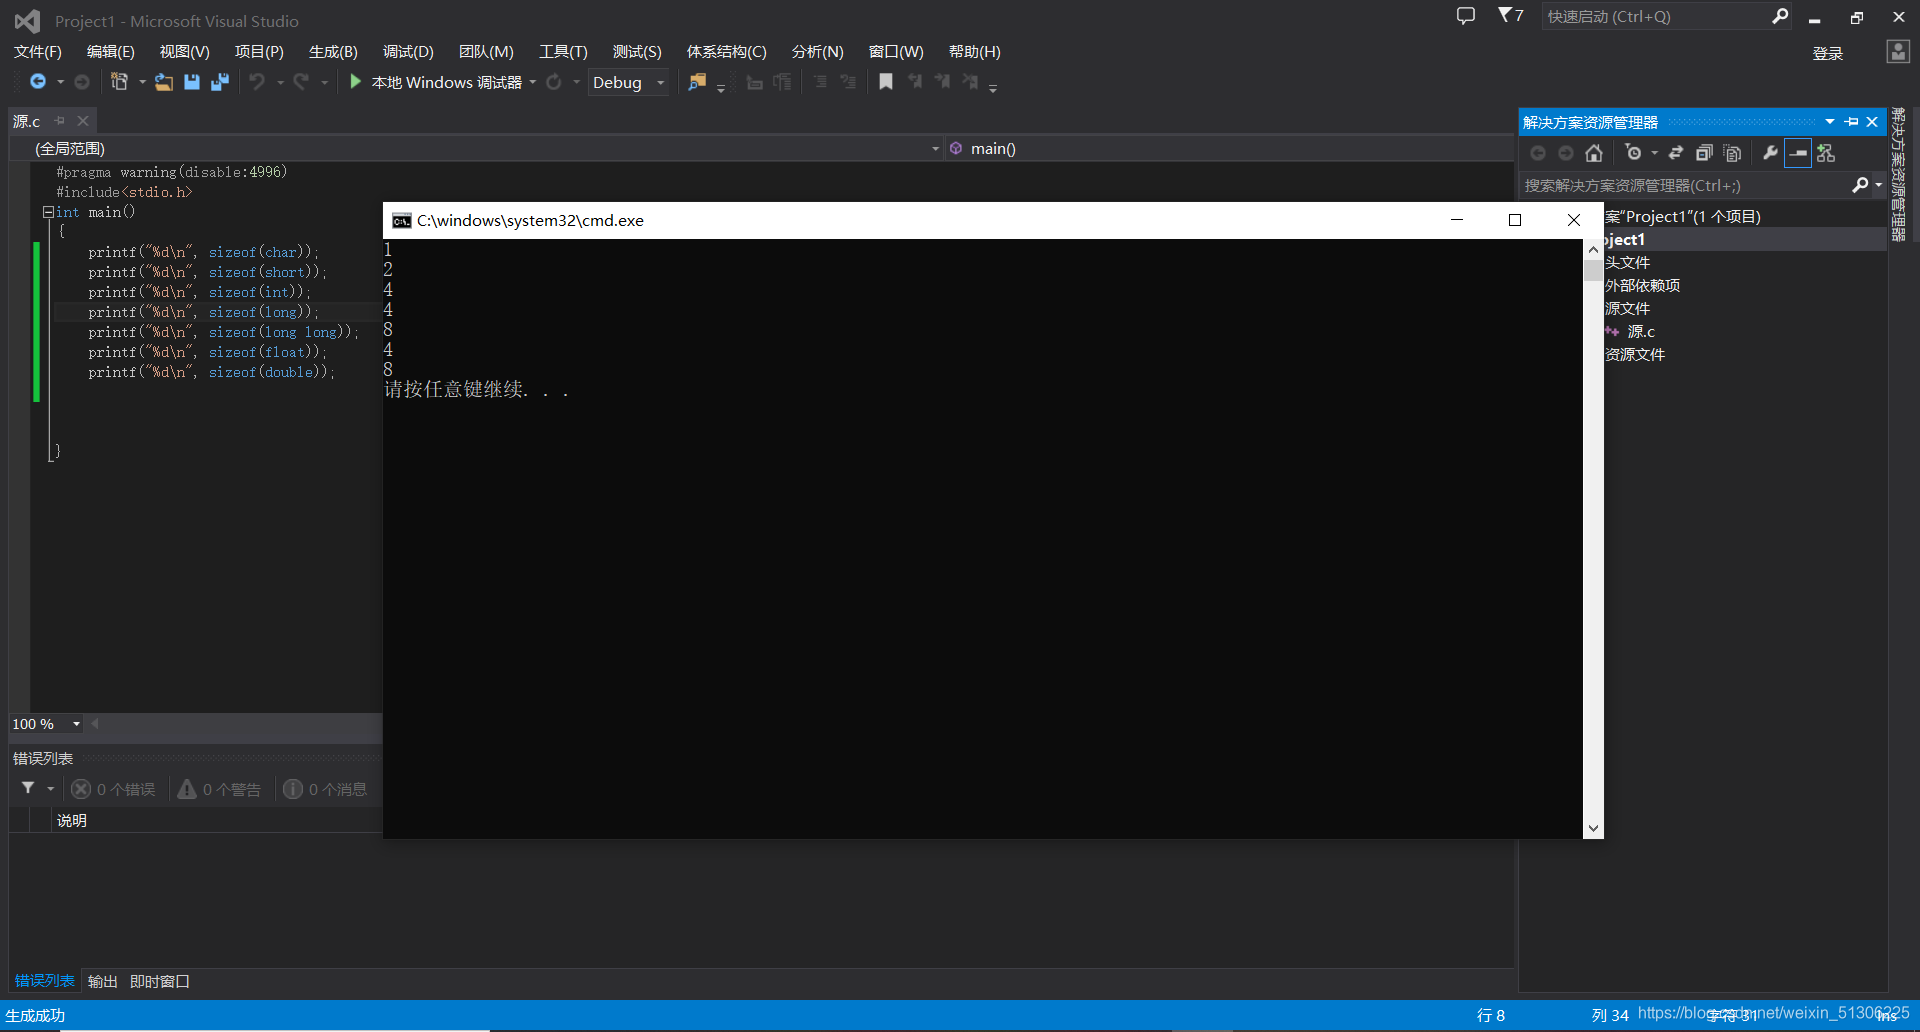Toggle the 0 个错误 errors filter

[x=113, y=790]
